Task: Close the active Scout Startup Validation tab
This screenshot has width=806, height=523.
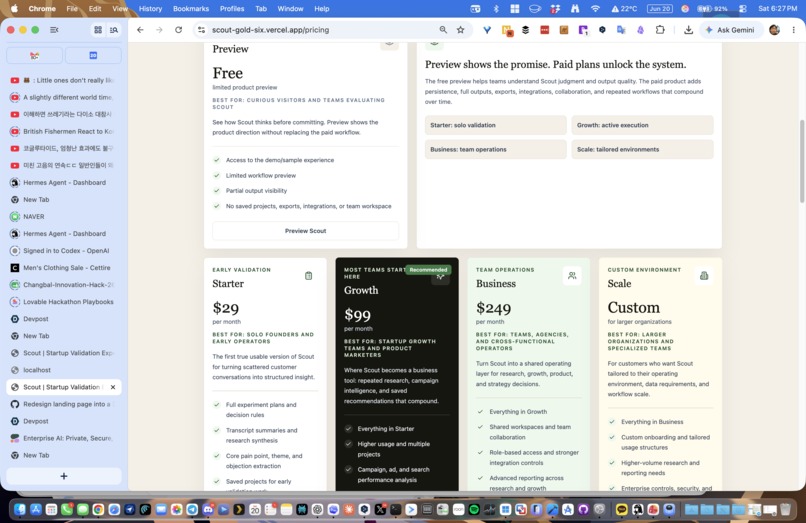Action: click(x=113, y=387)
